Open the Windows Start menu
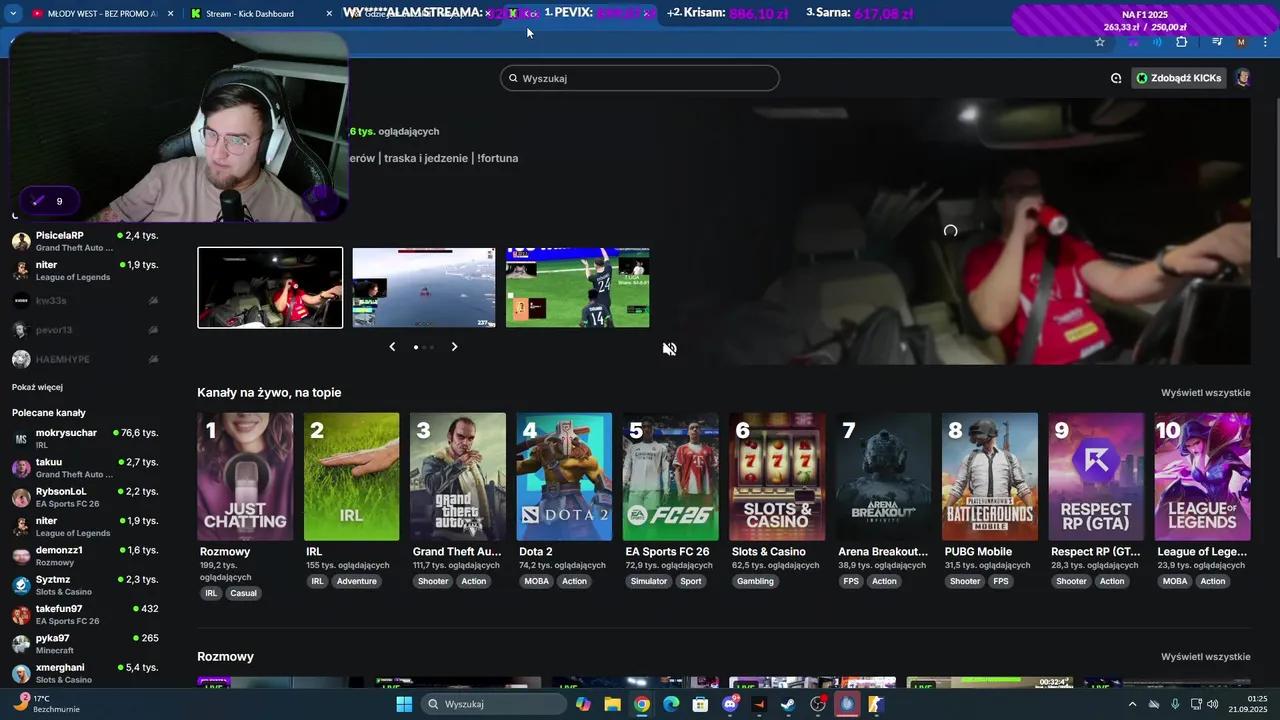Image resolution: width=1280 pixels, height=720 pixels. [404, 704]
